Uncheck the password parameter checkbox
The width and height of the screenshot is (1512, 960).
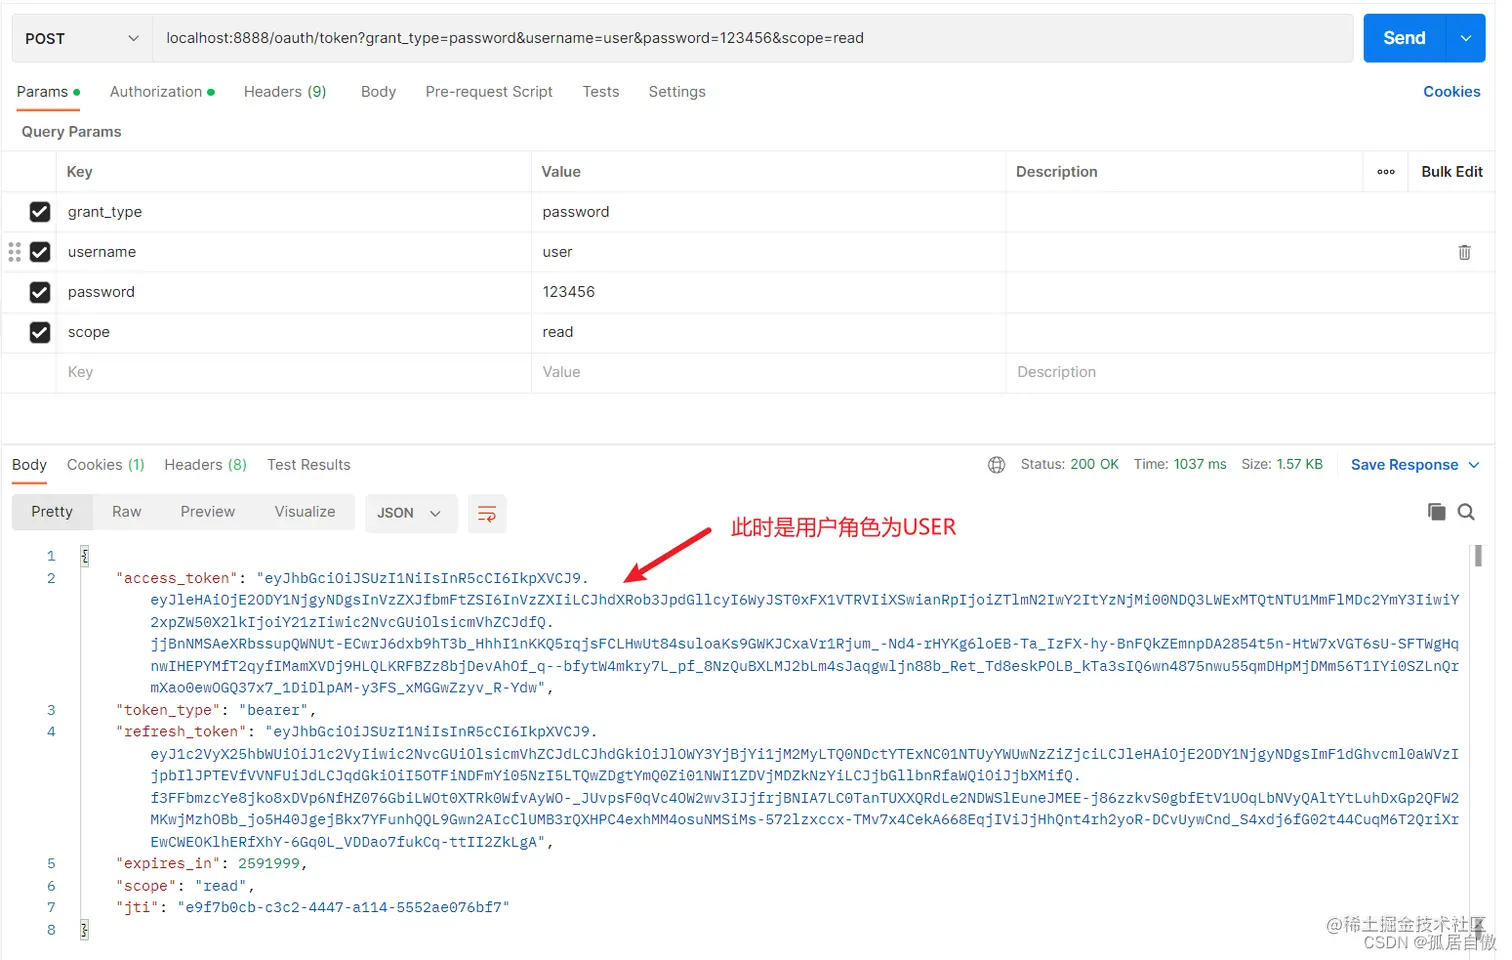click(40, 292)
